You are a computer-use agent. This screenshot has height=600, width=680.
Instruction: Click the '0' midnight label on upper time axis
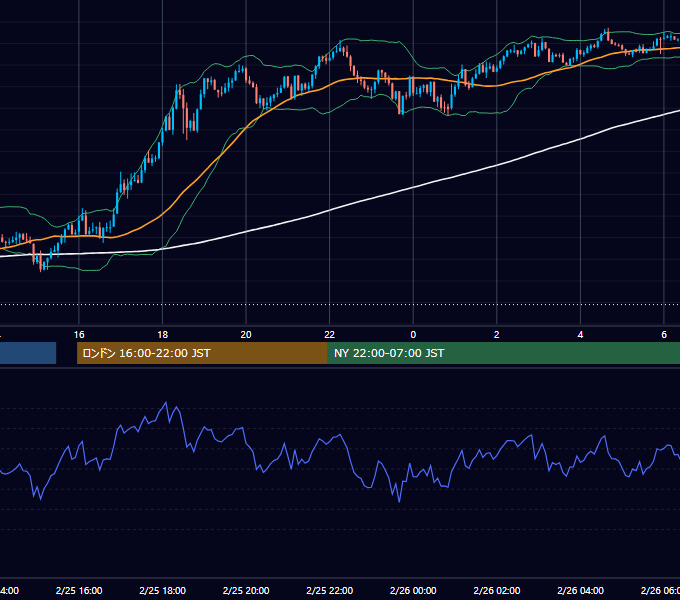click(413, 335)
